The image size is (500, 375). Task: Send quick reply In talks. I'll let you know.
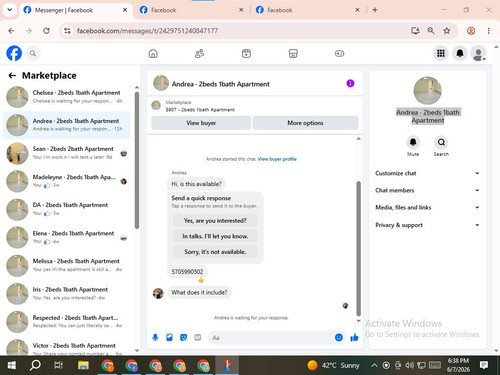pos(215,236)
